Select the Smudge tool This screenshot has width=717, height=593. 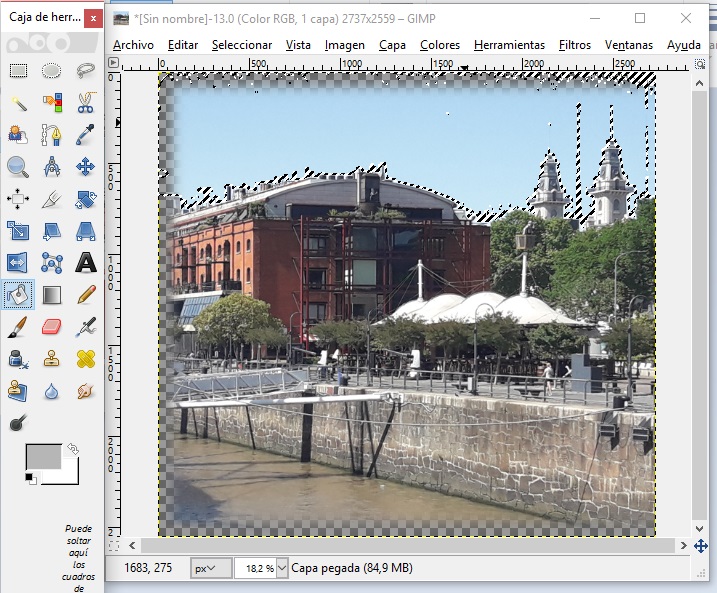pyautogui.click(x=86, y=391)
